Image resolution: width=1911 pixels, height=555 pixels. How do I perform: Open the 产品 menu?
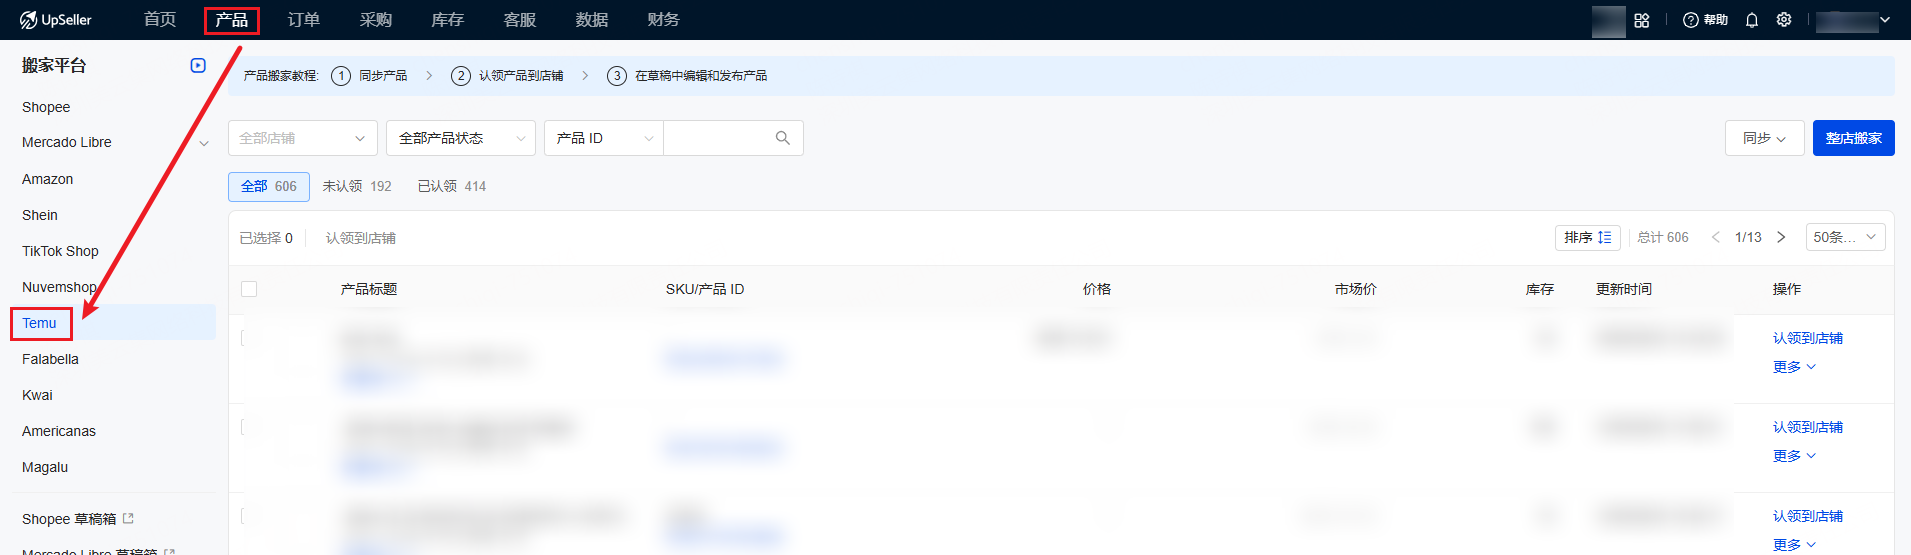click(232, 20)
